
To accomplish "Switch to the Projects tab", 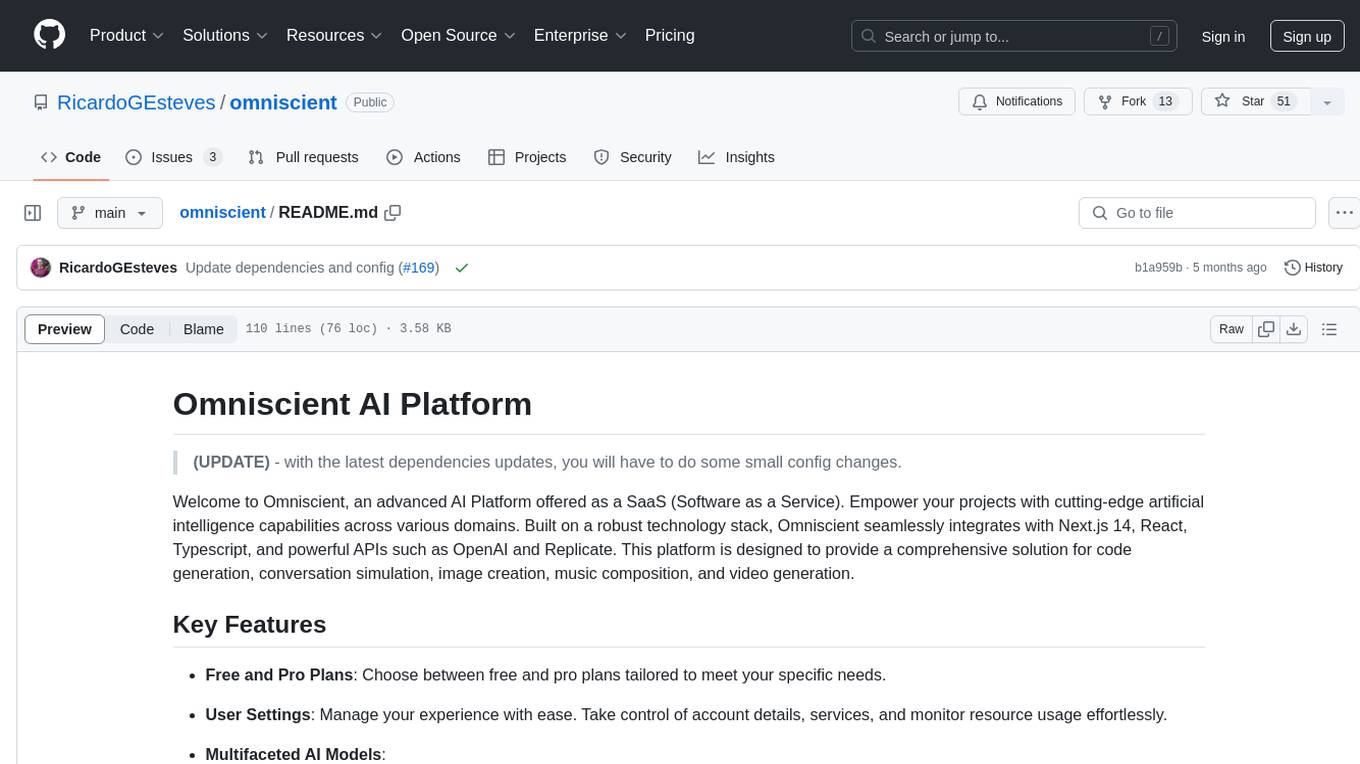I will click(527, 157).
